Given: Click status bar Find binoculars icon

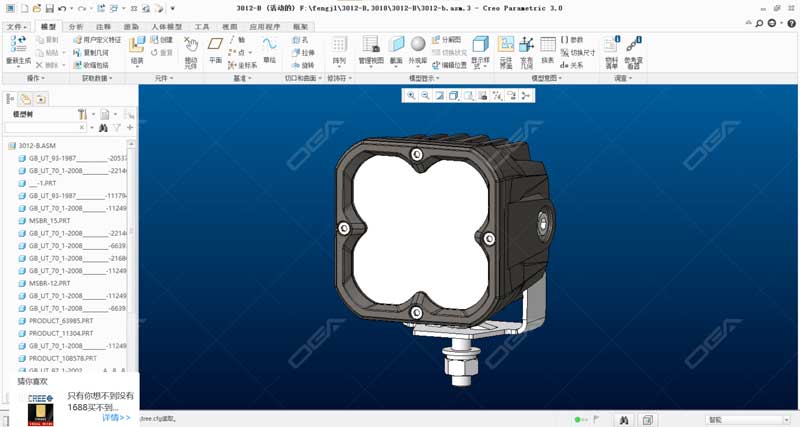Looking at the screenshot, I should [x=623, y=420].
